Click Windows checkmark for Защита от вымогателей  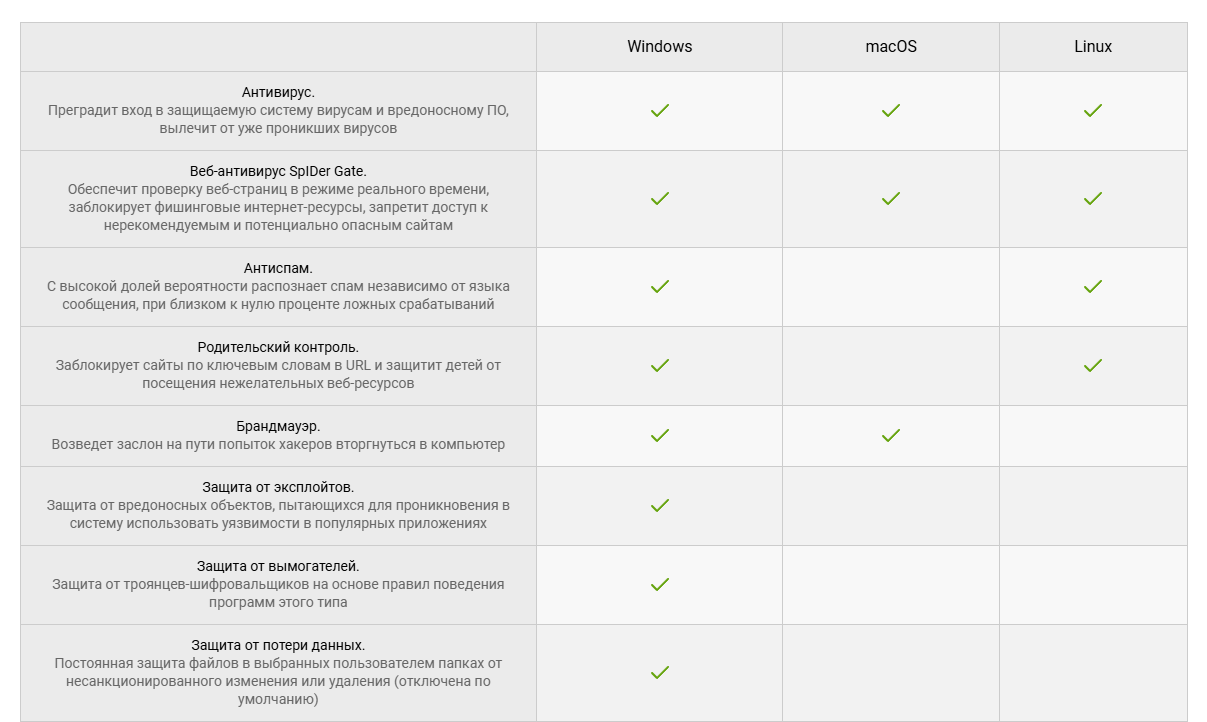(x=659, y=585)
